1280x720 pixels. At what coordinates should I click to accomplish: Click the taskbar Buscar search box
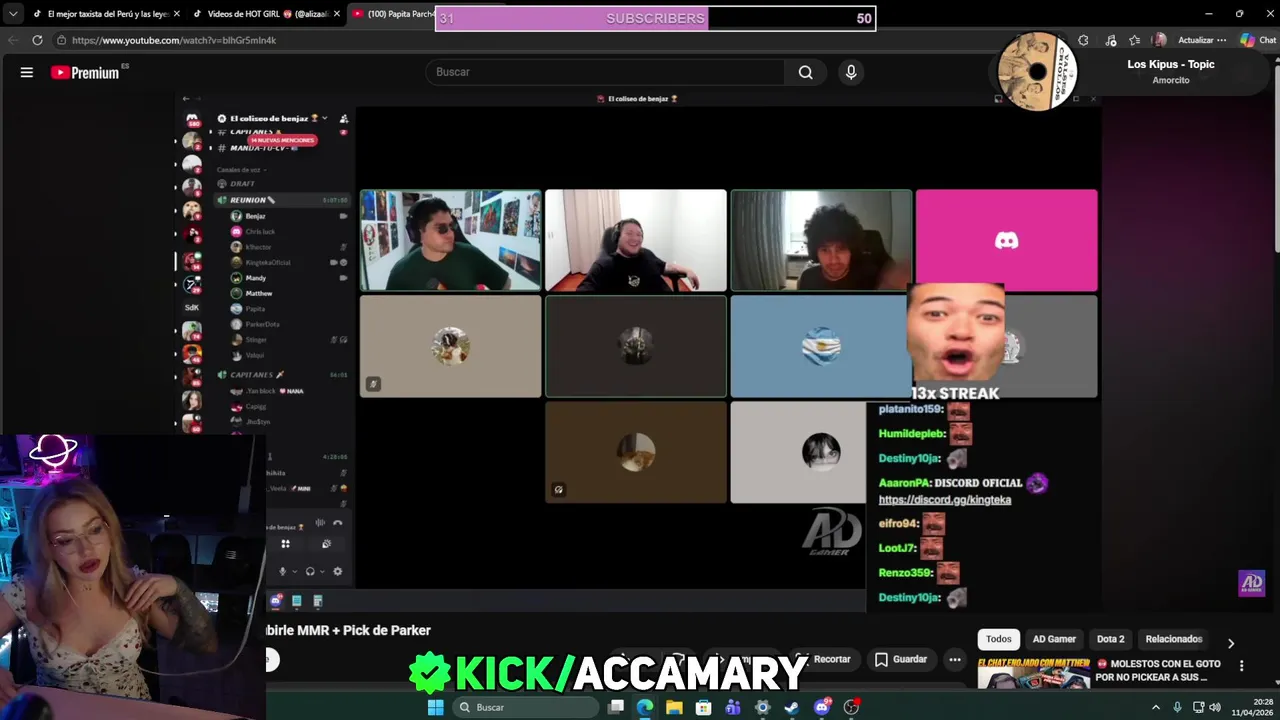[524, 707]
